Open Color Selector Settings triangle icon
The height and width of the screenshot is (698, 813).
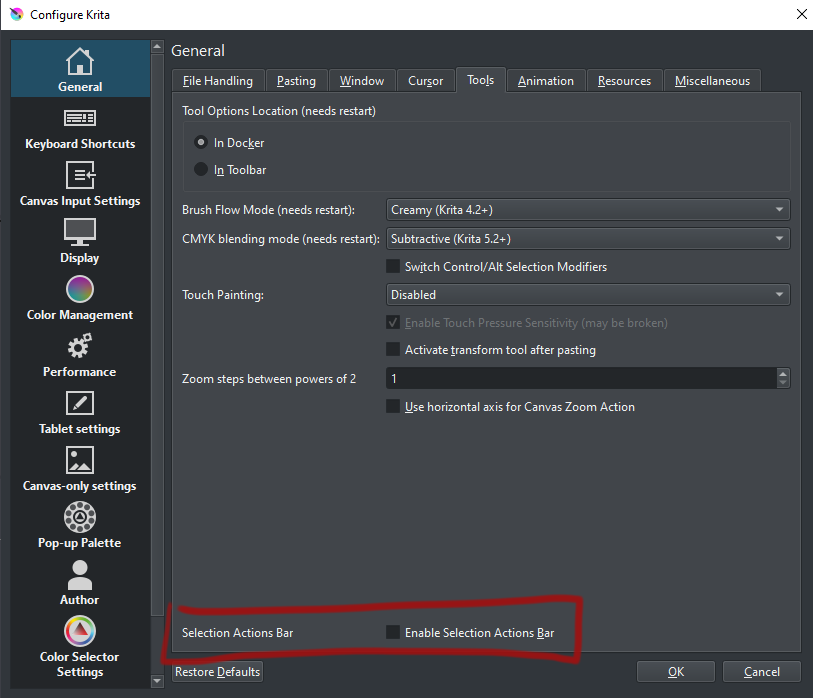pyautogui.click(x=80, y=631)
